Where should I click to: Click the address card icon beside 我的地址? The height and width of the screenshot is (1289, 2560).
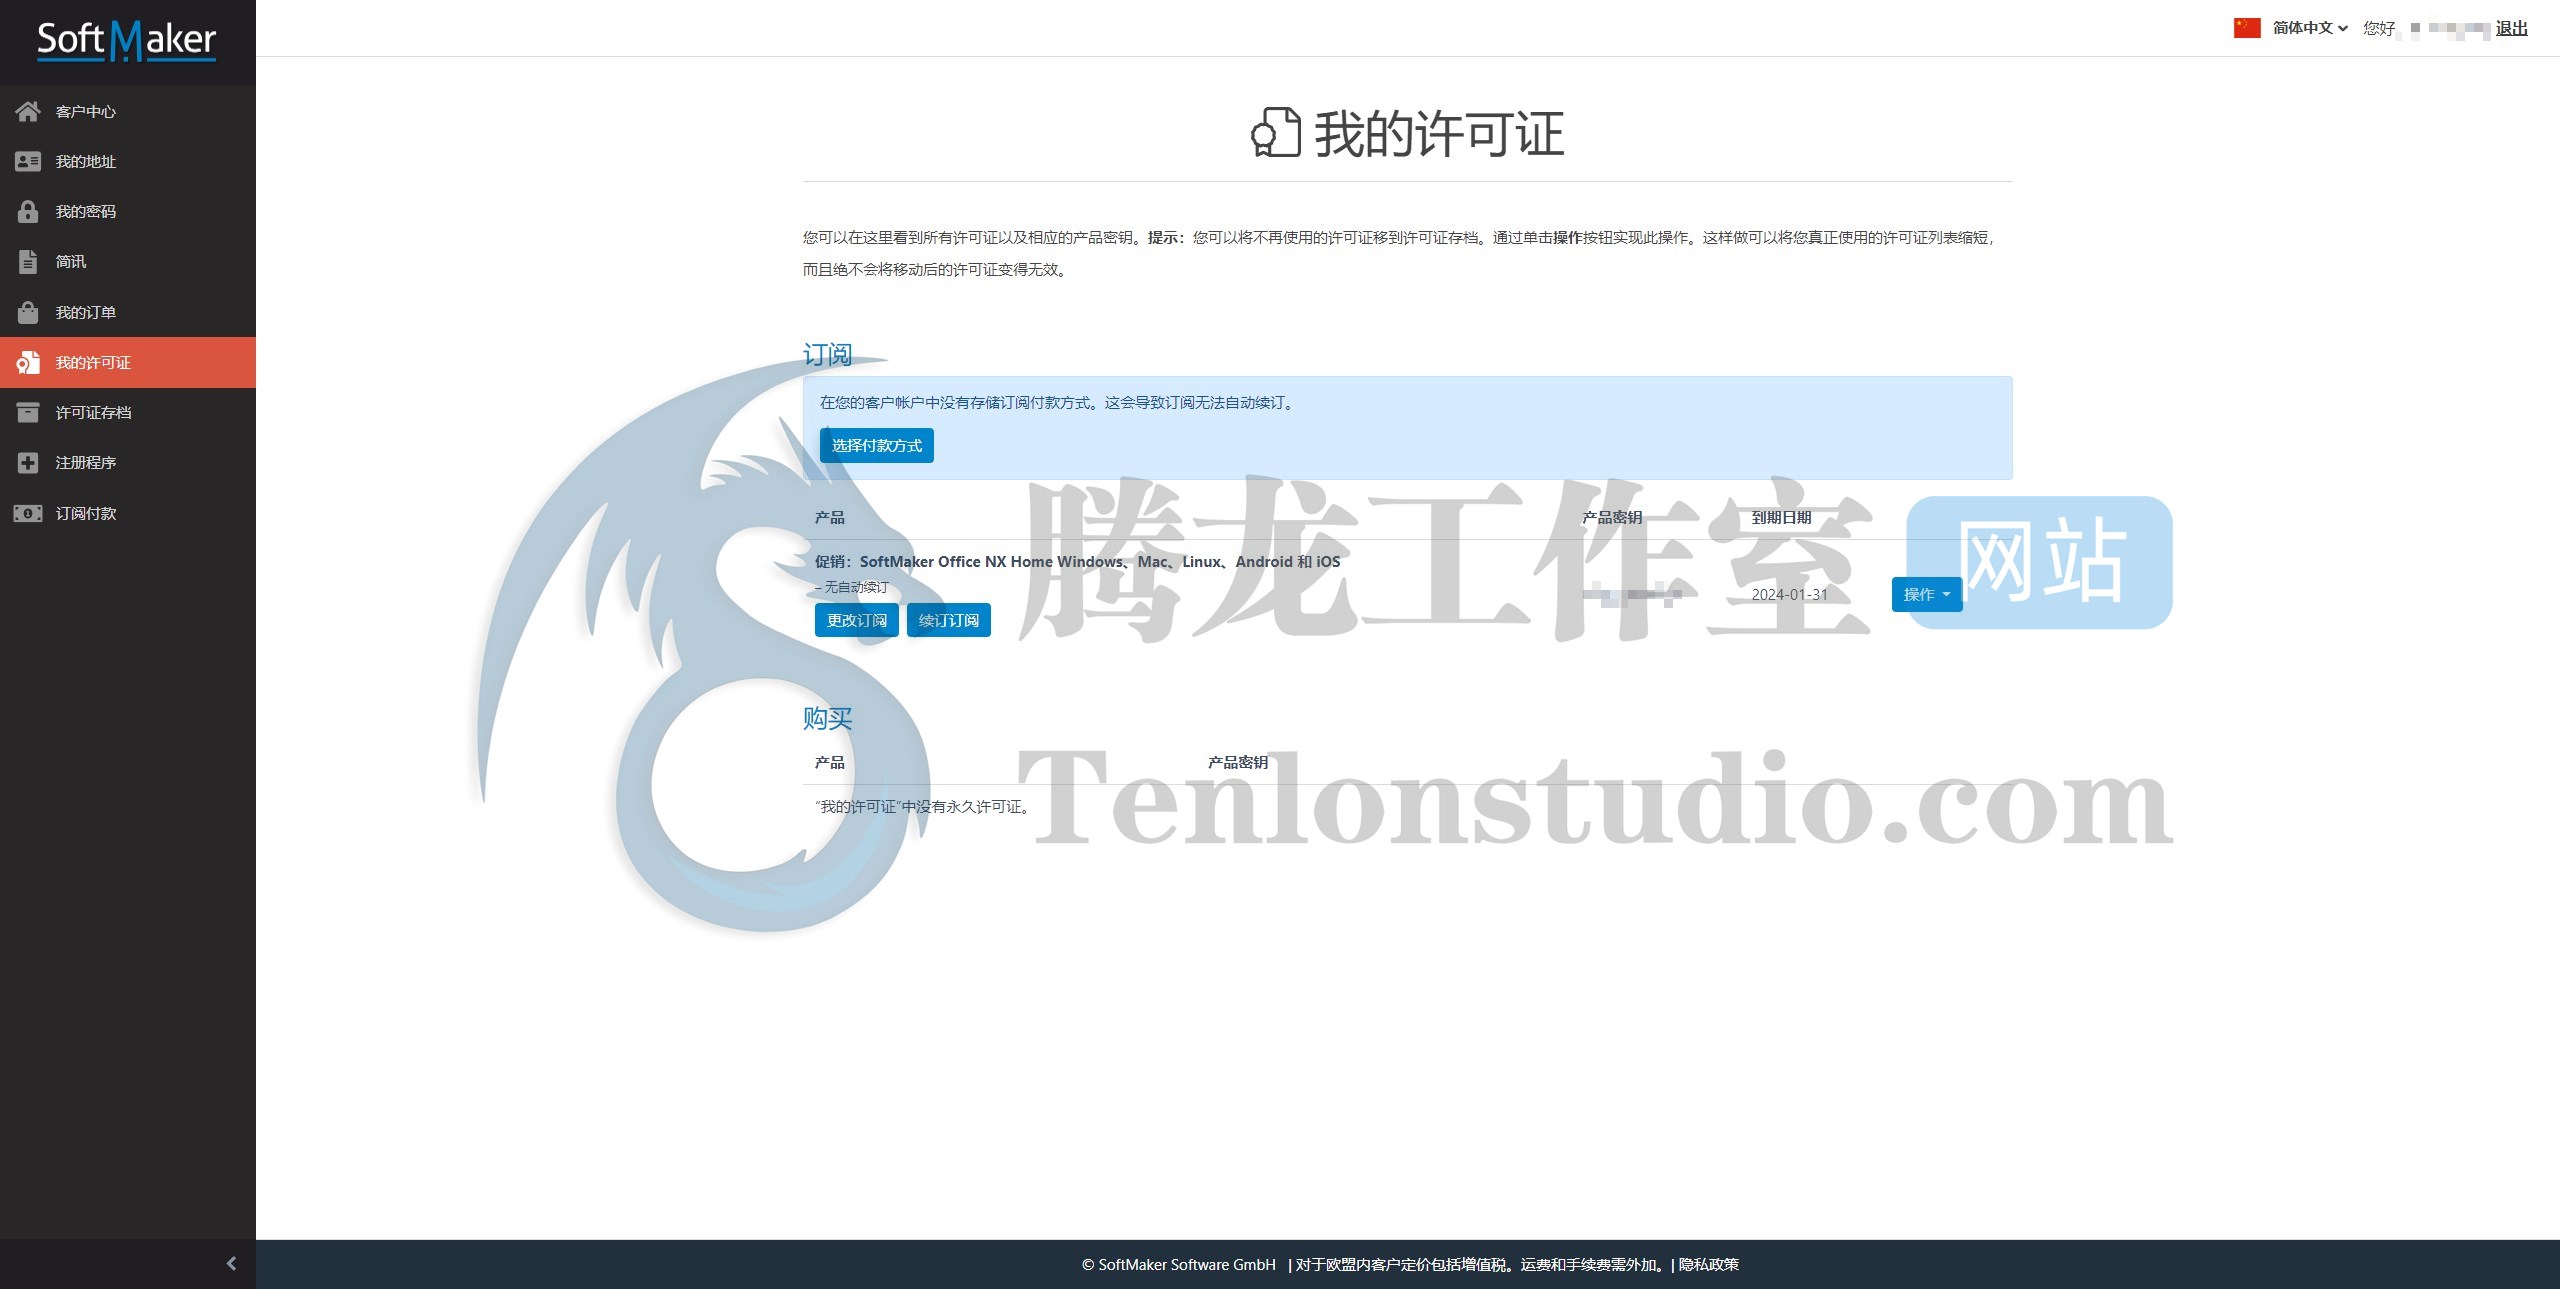28,161
